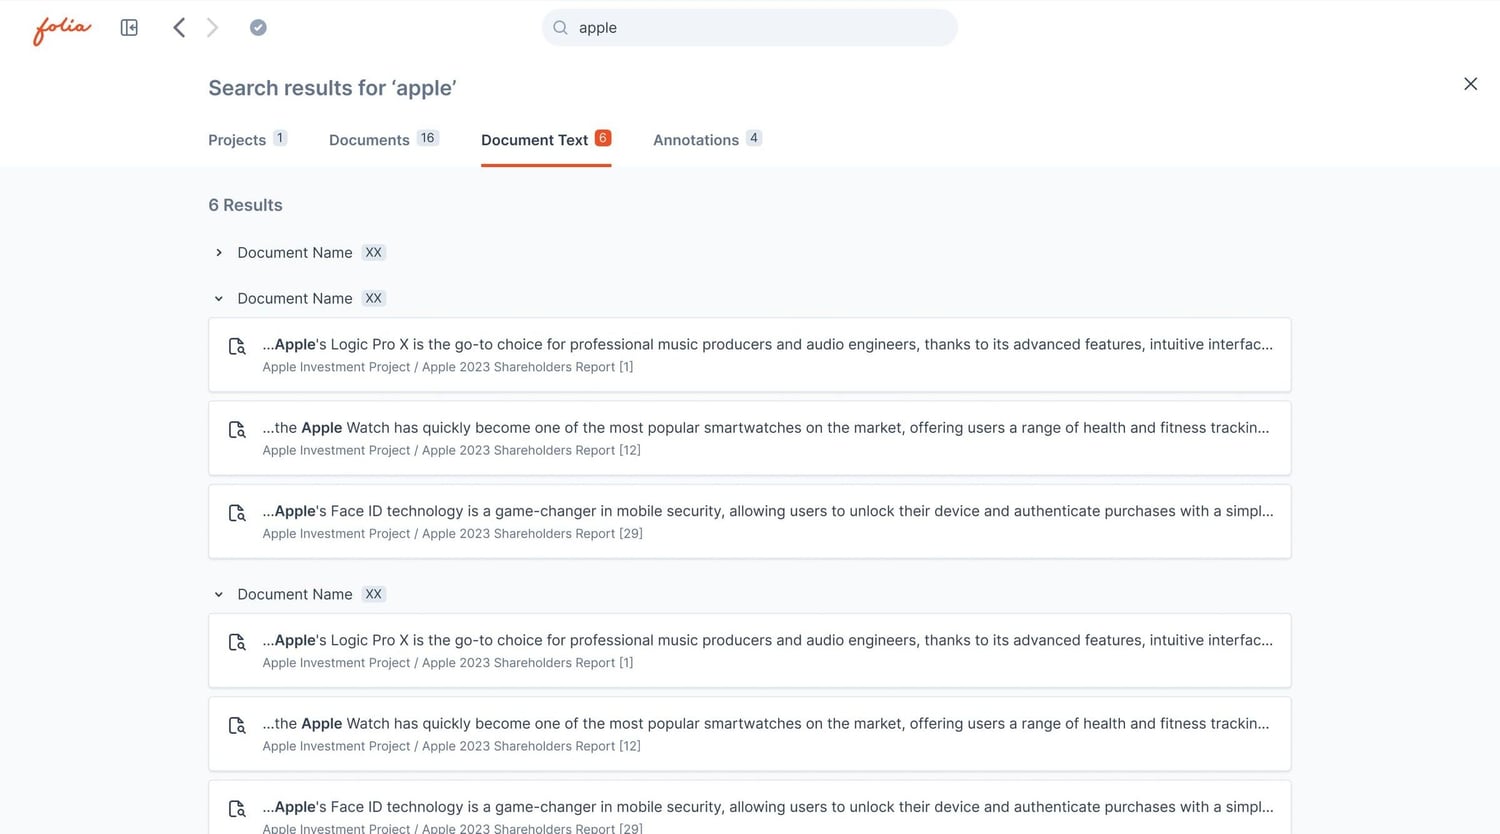The height and width of the screenshot is (834, 1500).
Task: Switch to the Projects tab
Action: pos(247,140)
